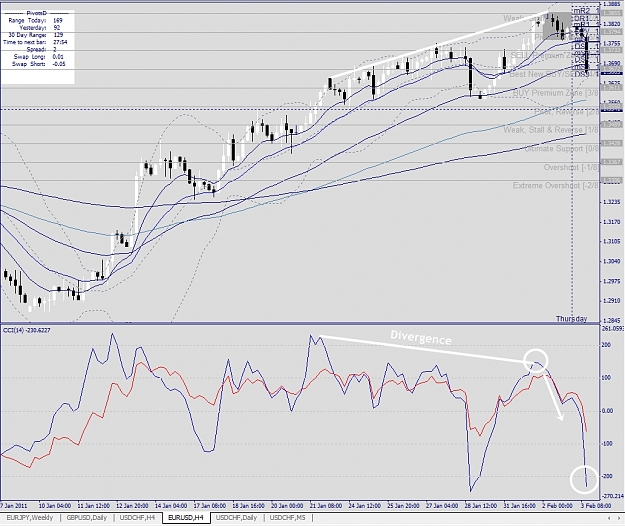Click the left tab-scroll arrow
The image size is (625, 526).
coord(609,518)
